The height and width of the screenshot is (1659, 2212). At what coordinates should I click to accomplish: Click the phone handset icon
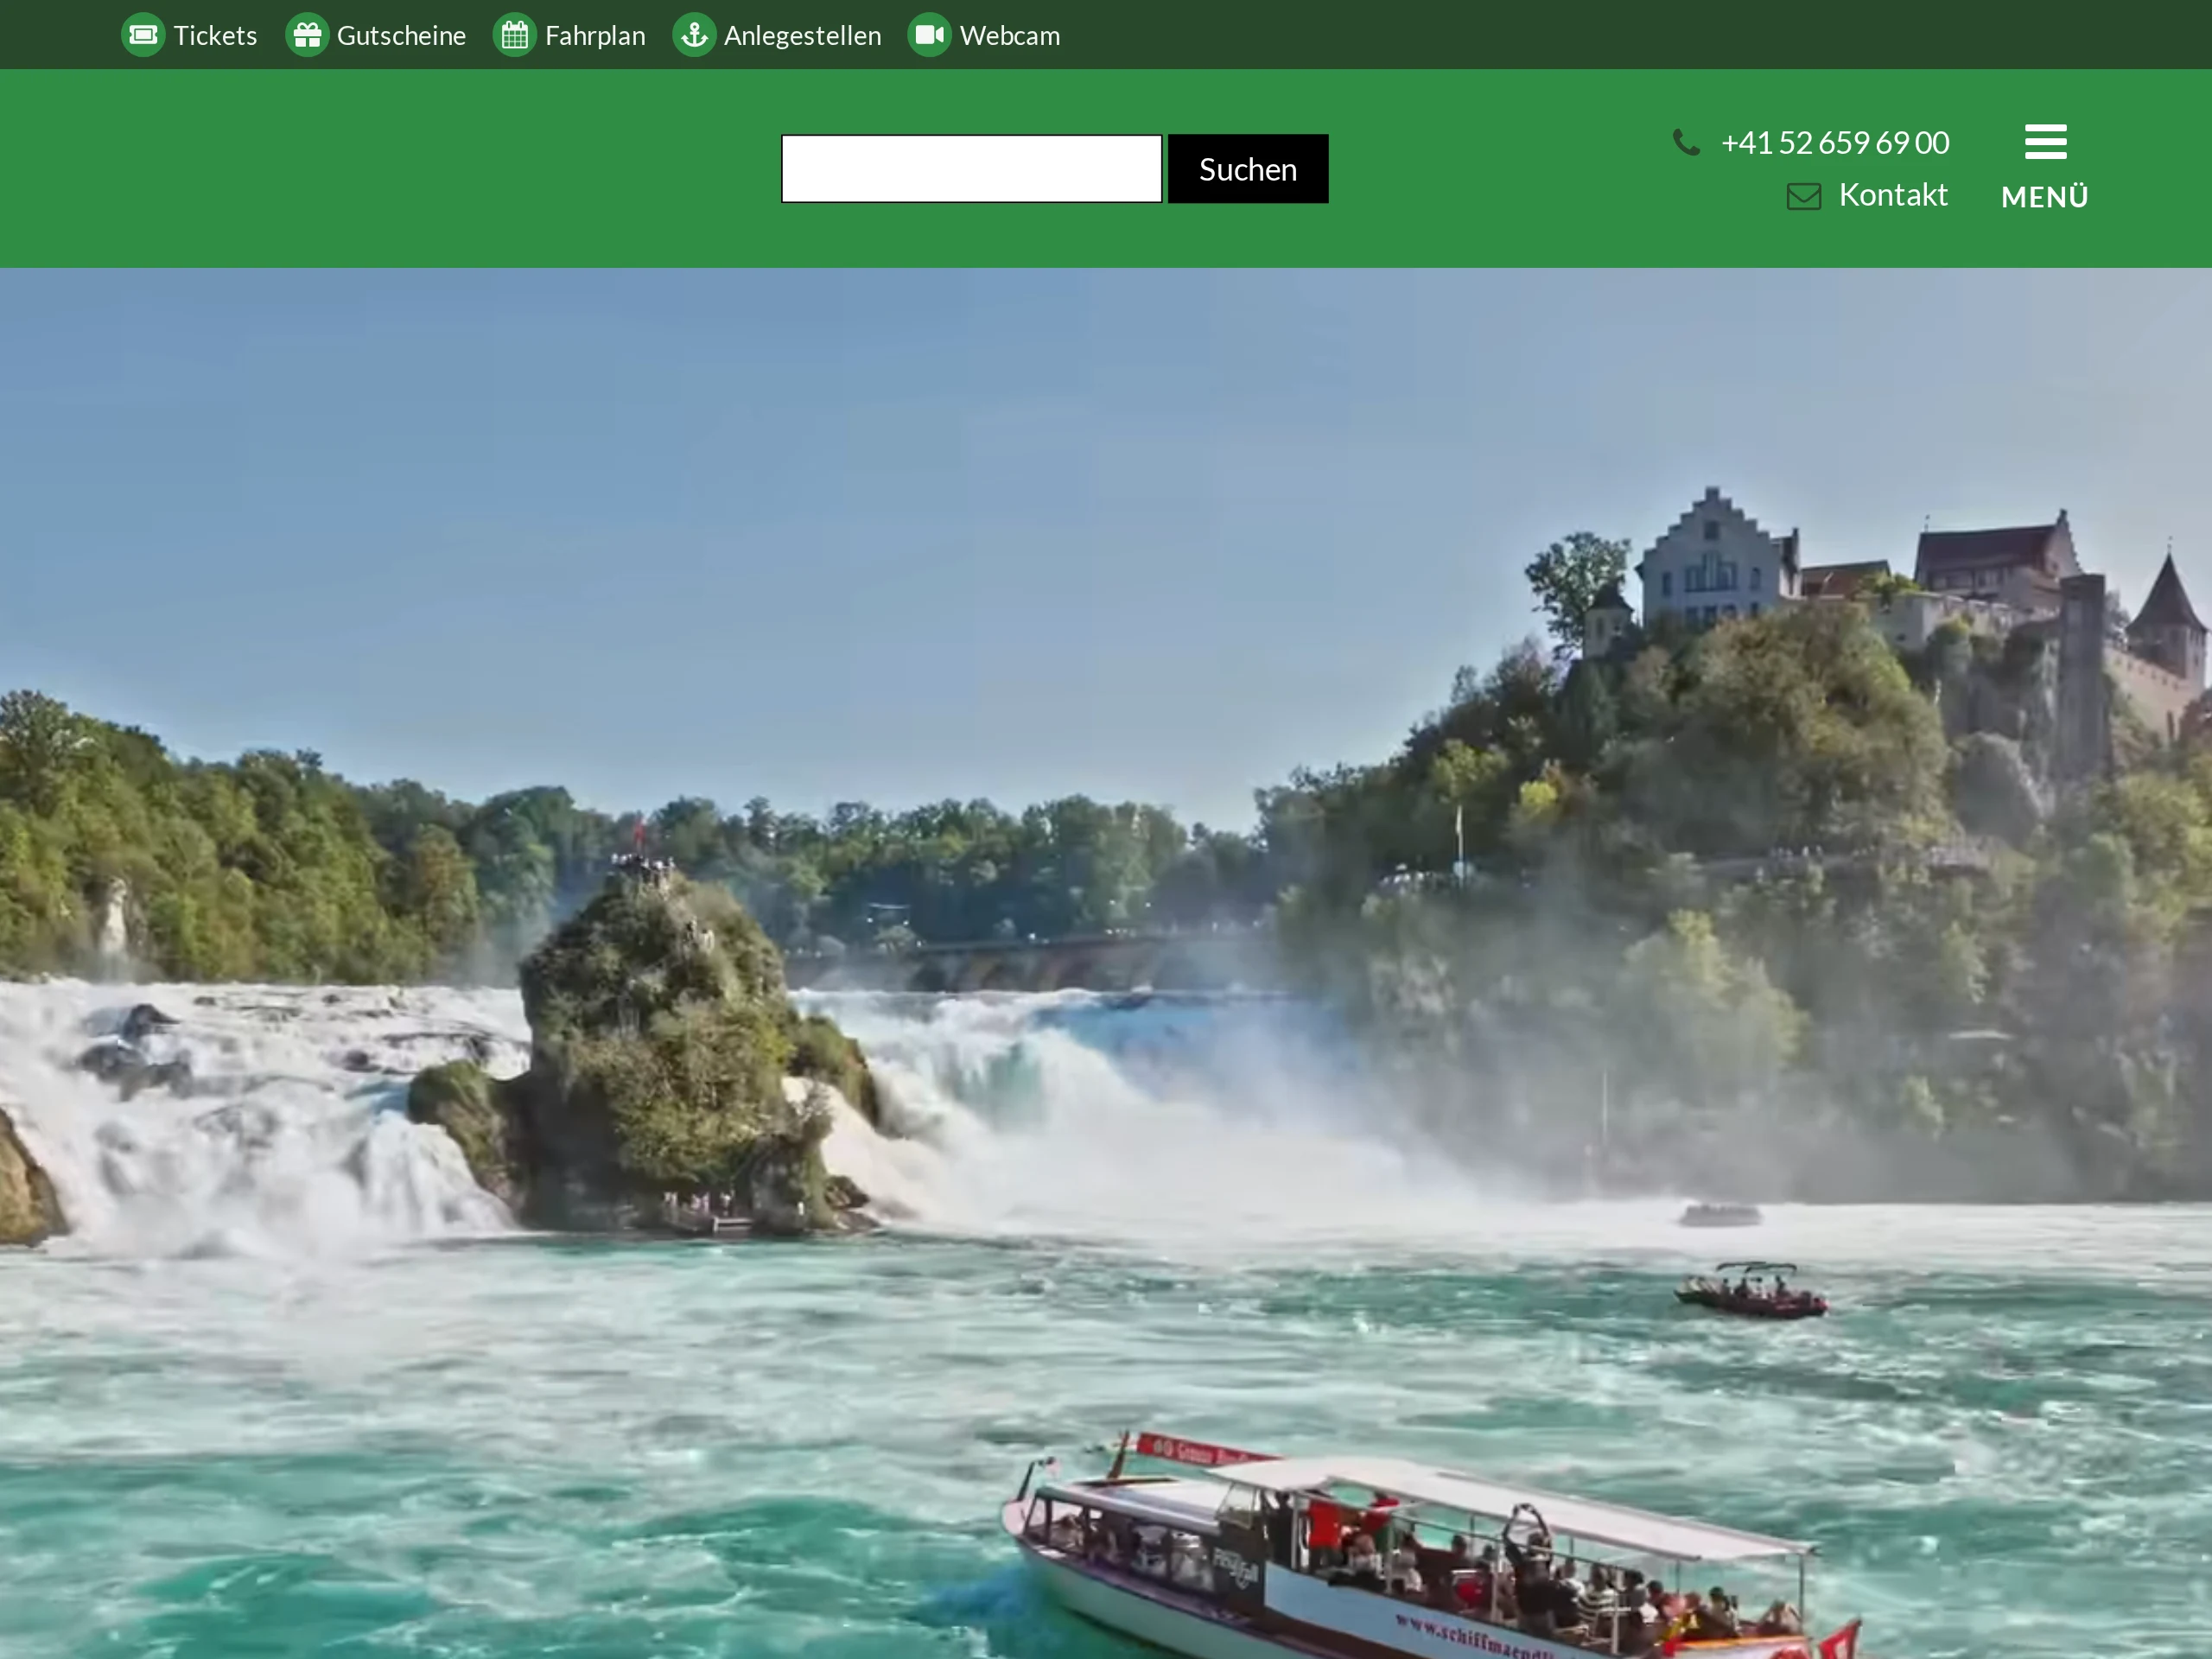coord(1686,142)
